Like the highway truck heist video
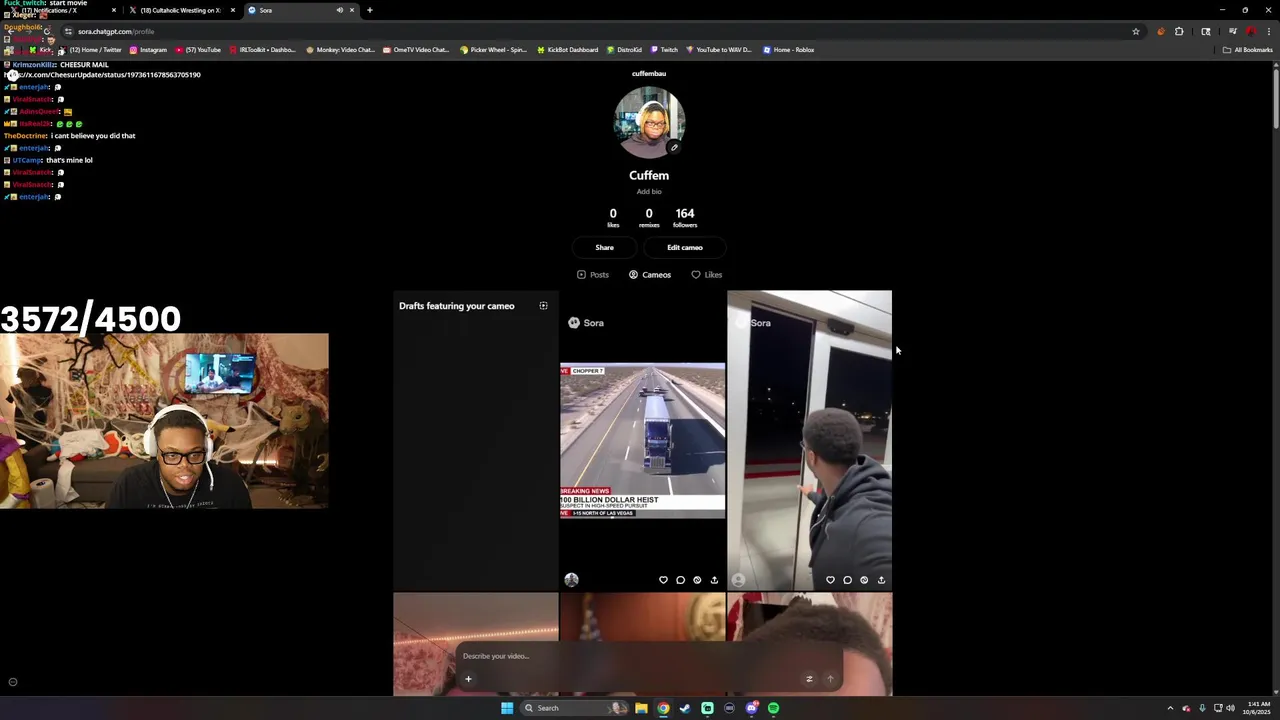Viewport: 1280px width, 720px height. (663, 580)
